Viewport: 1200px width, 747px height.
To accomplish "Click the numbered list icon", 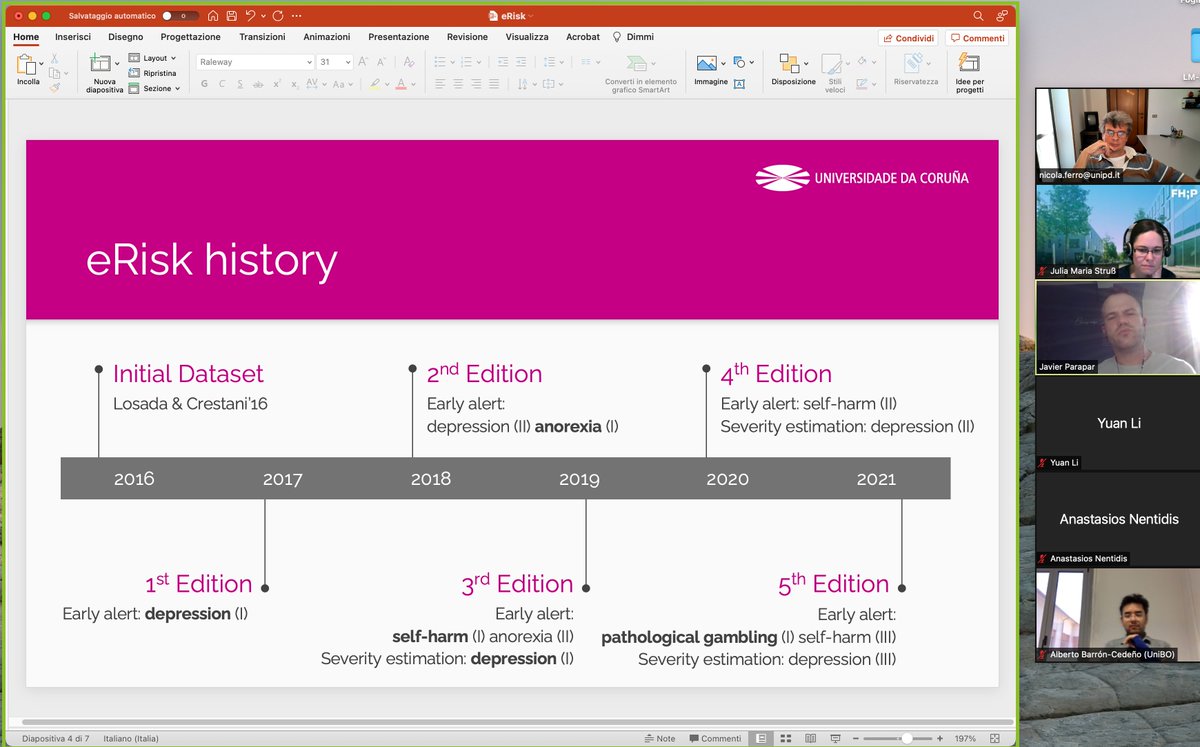I will pos(466,62).
